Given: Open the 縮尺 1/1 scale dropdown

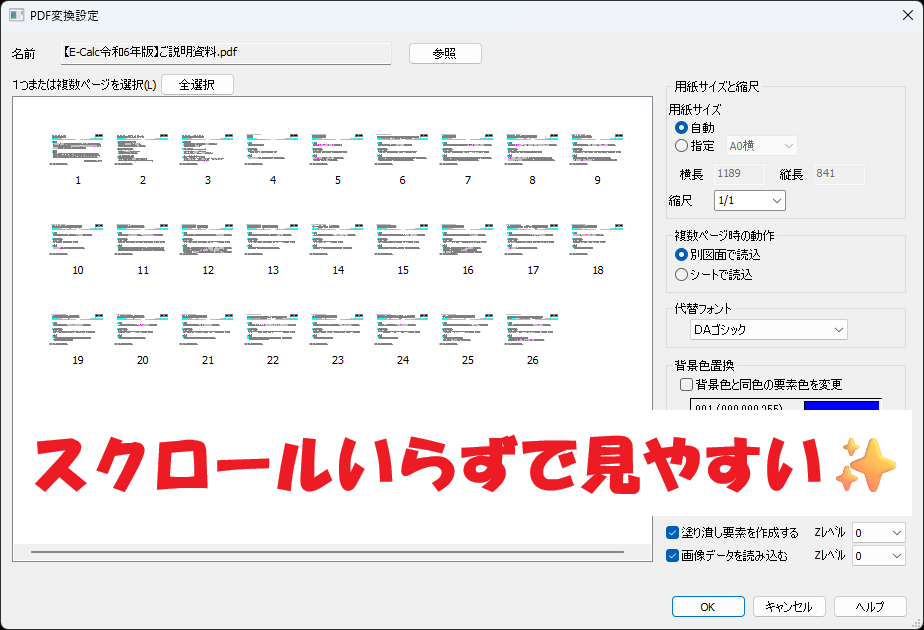Looking at the screenshot, I should (750, 200).
